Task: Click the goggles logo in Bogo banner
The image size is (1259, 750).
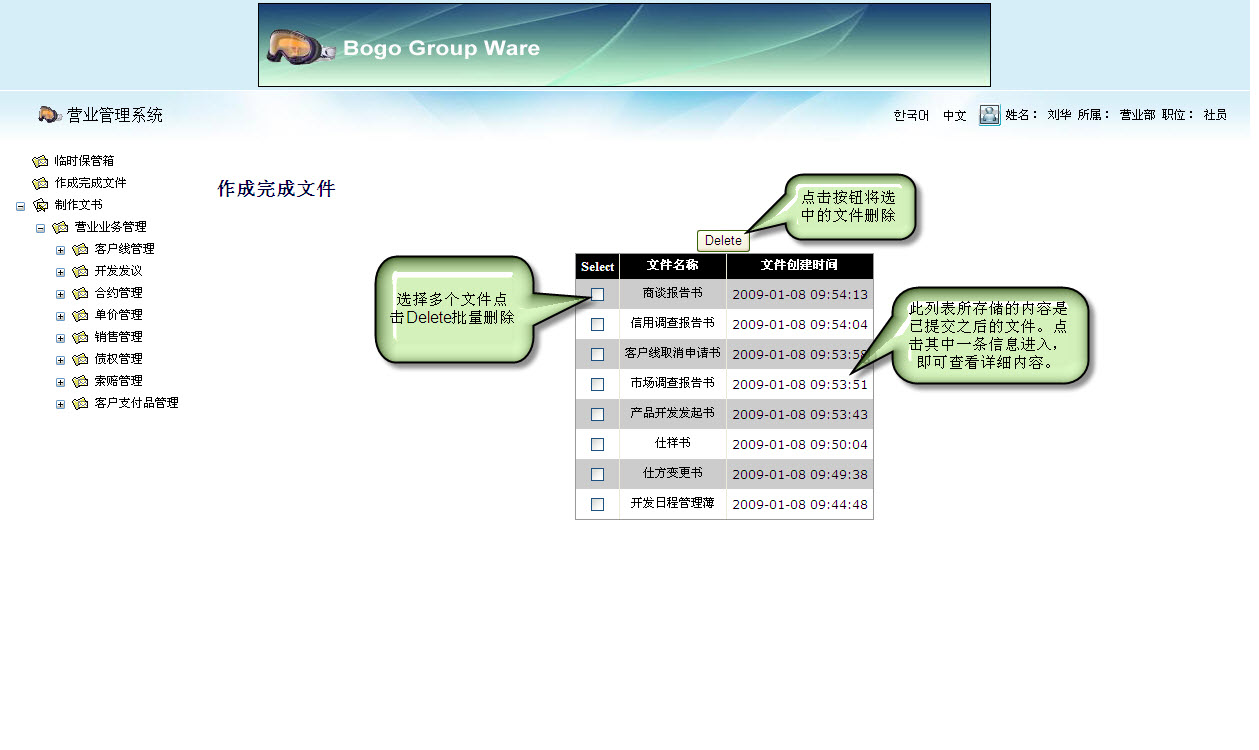Action: pos(300,47)
